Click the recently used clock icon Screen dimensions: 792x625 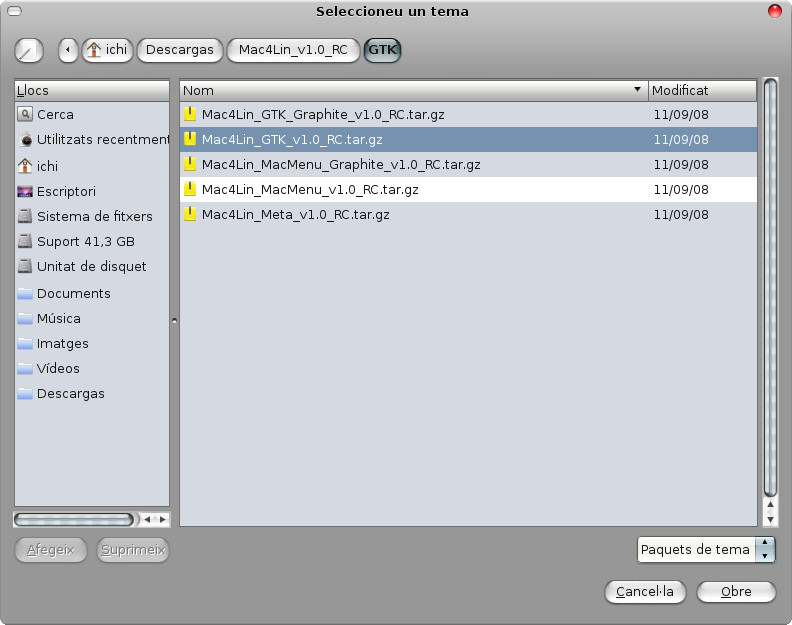[25, 139]
